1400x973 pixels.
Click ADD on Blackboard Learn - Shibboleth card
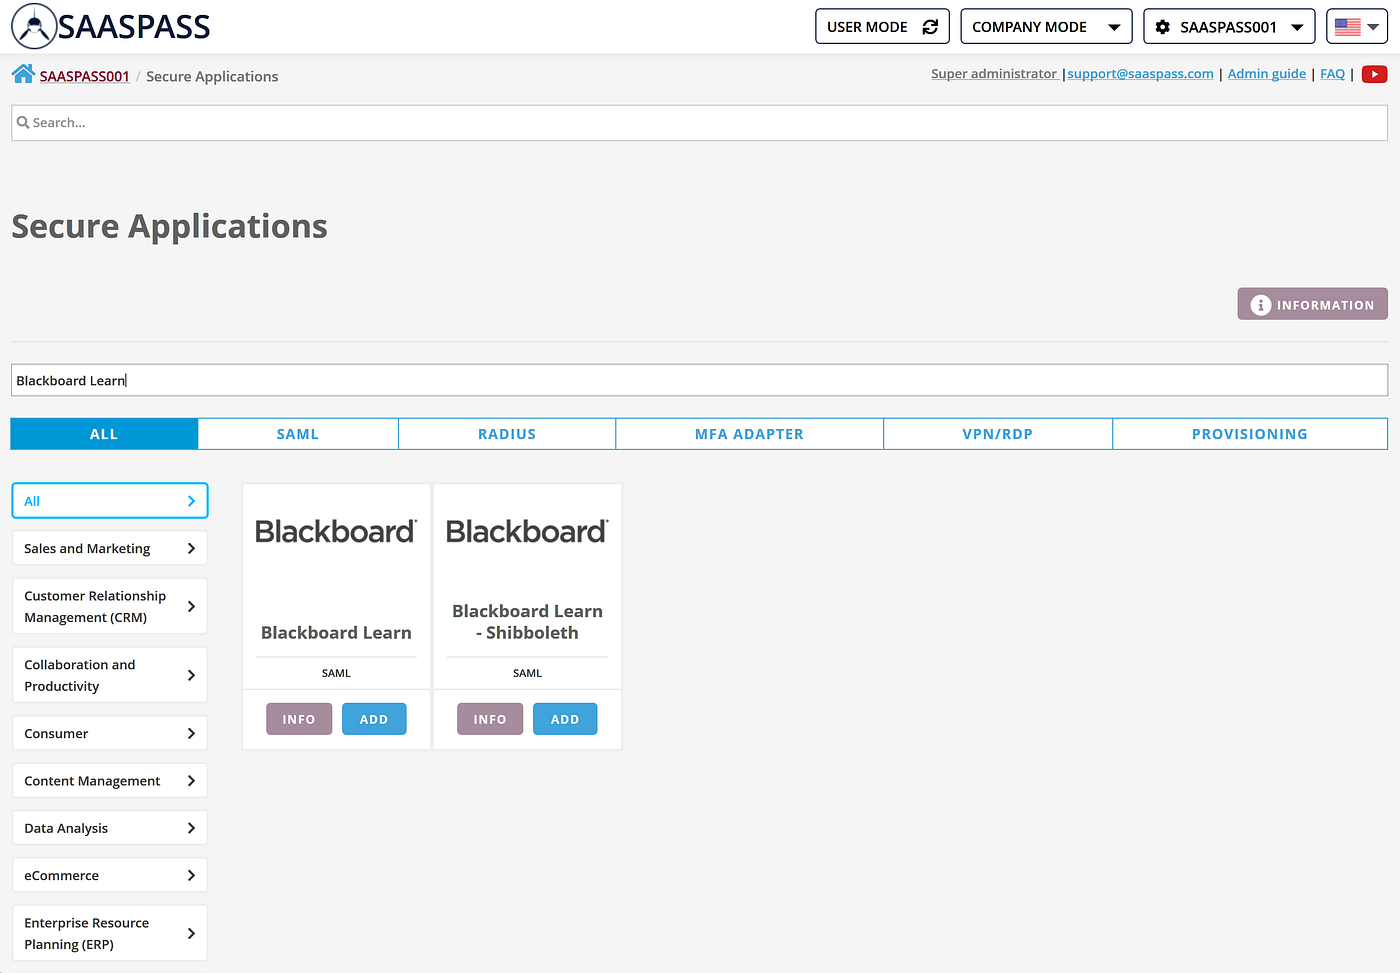pos(565,719)
